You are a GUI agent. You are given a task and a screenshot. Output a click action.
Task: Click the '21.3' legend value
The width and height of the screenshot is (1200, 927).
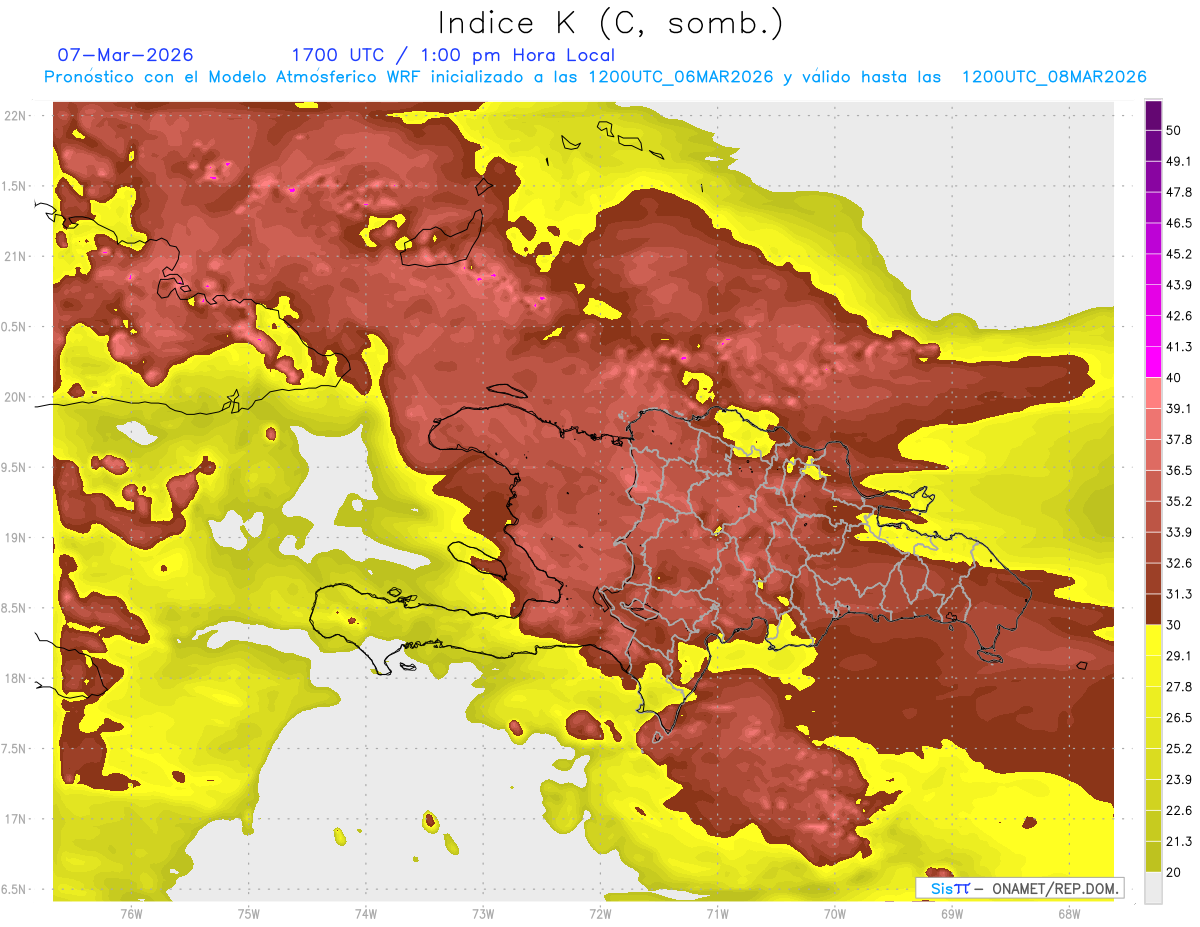(x=1179, y=841)
